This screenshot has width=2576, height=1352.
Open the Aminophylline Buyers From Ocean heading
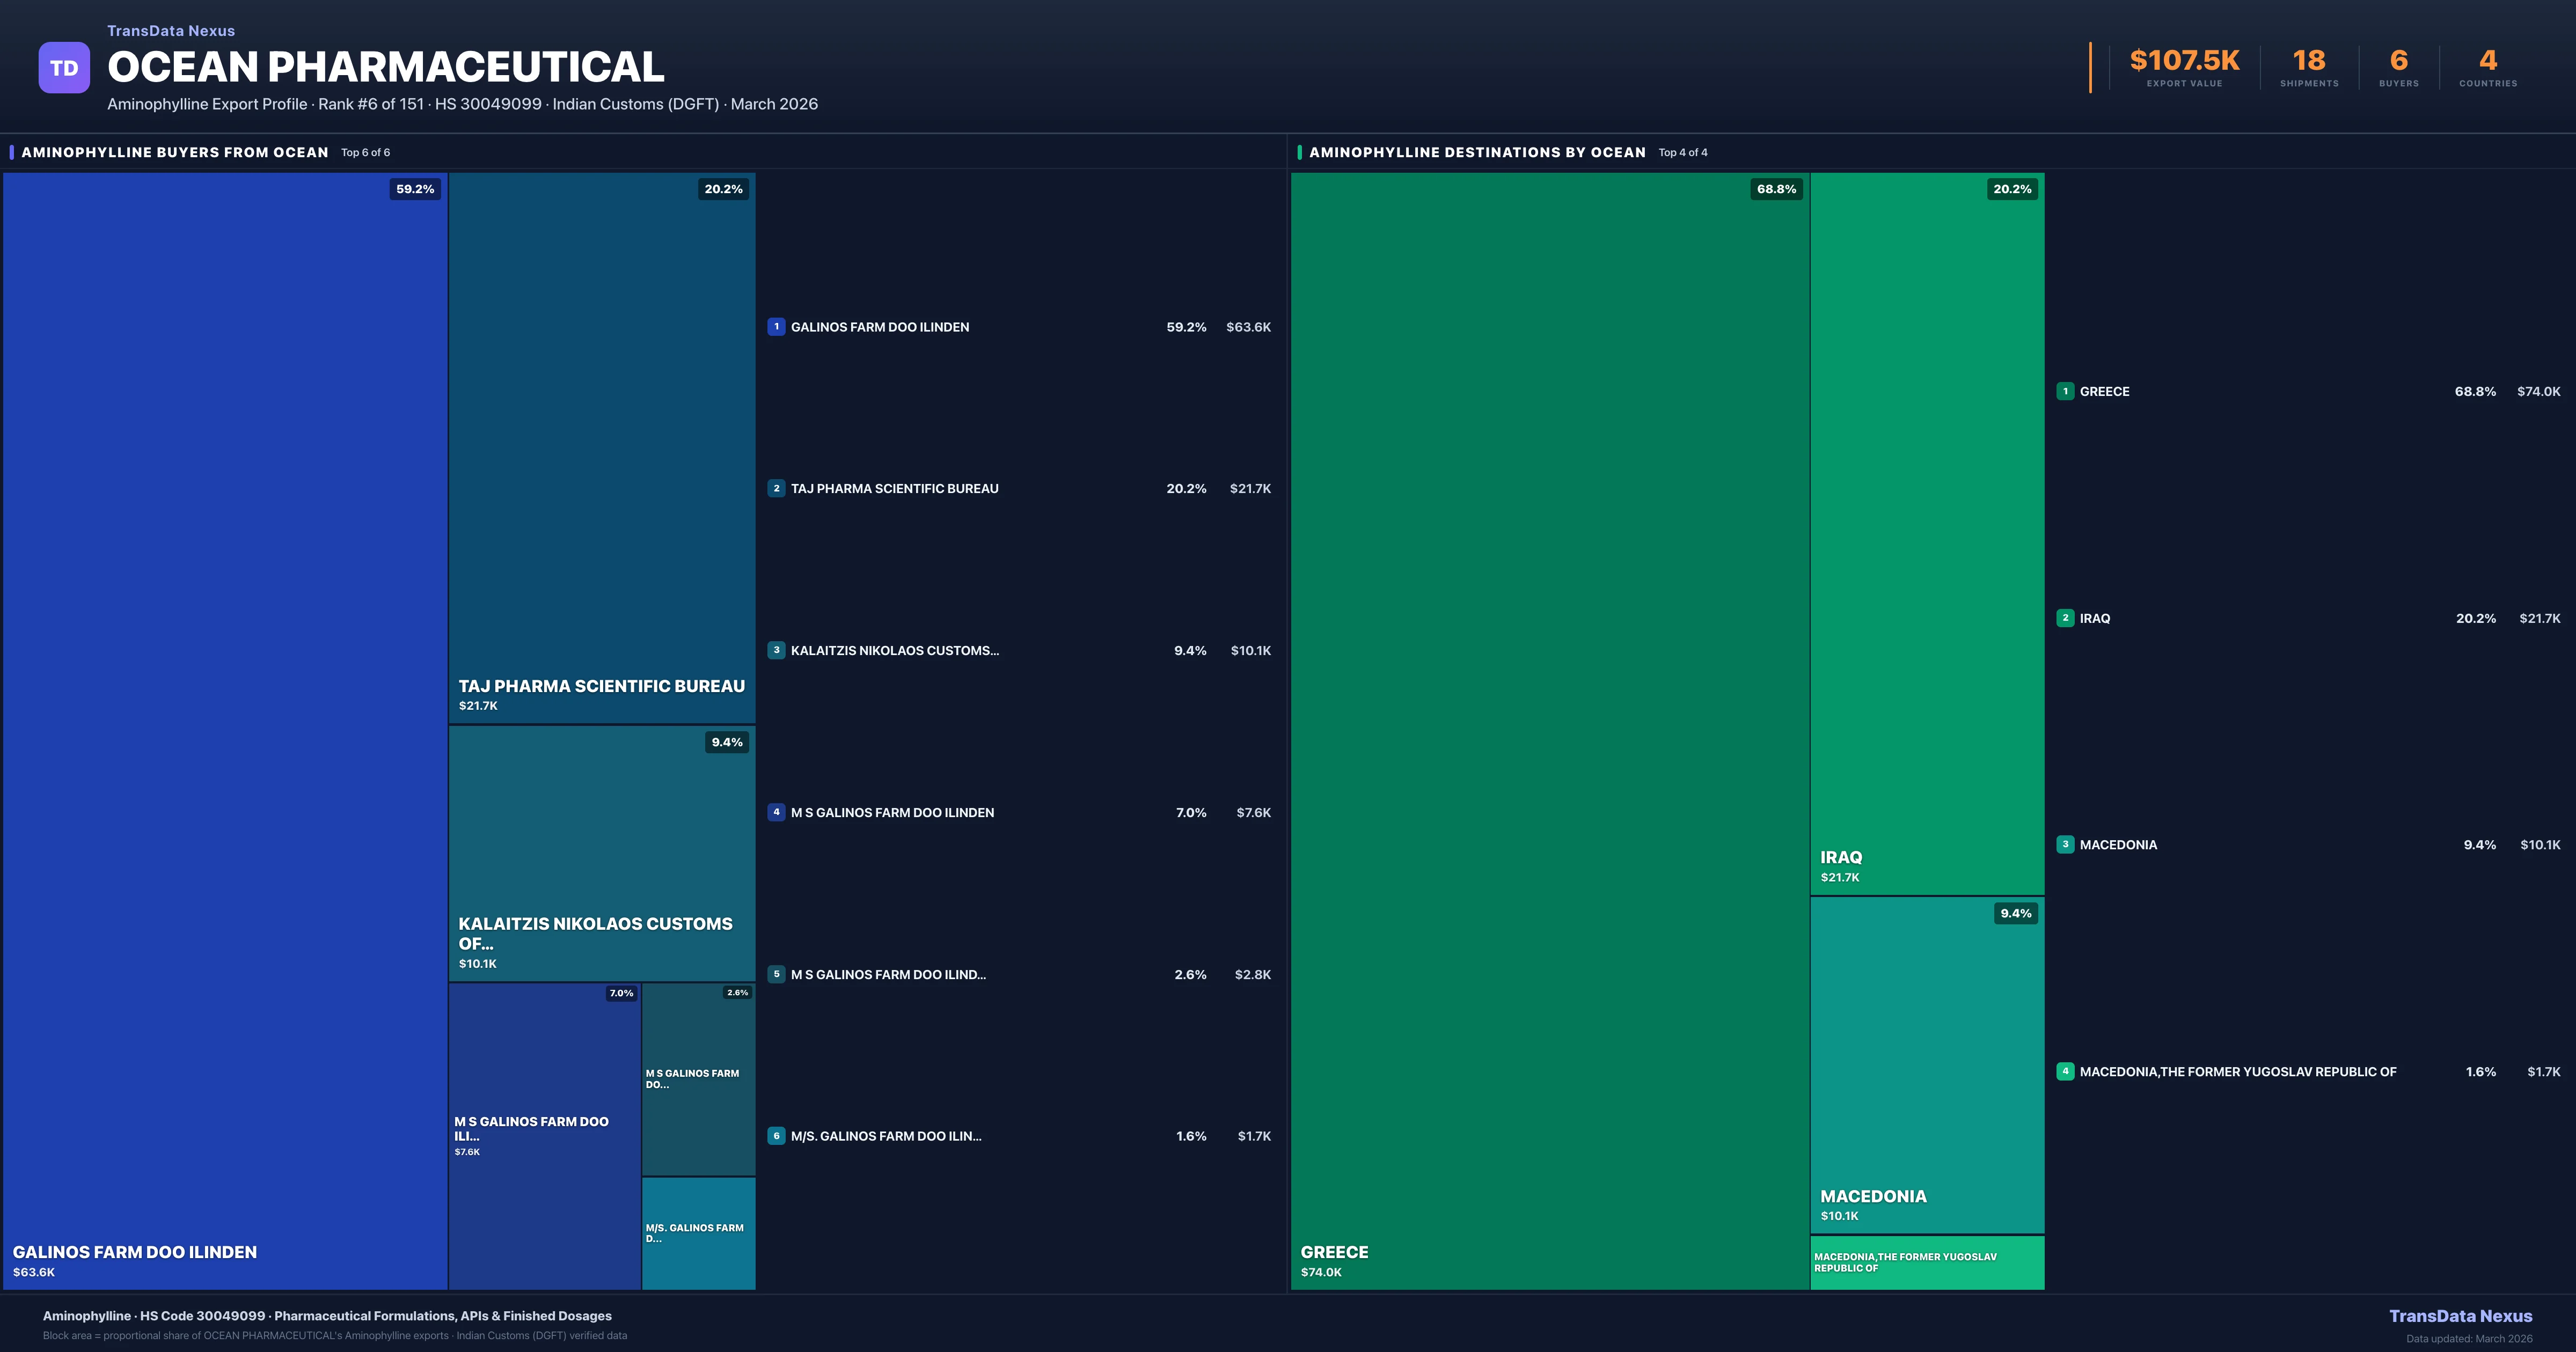(175, 153)
